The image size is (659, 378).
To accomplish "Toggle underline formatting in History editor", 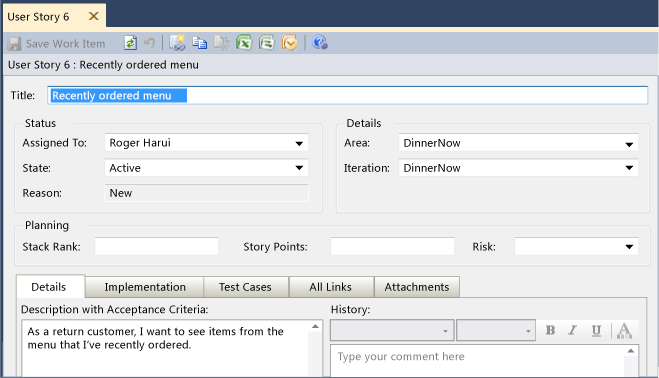I will point(596,330).
